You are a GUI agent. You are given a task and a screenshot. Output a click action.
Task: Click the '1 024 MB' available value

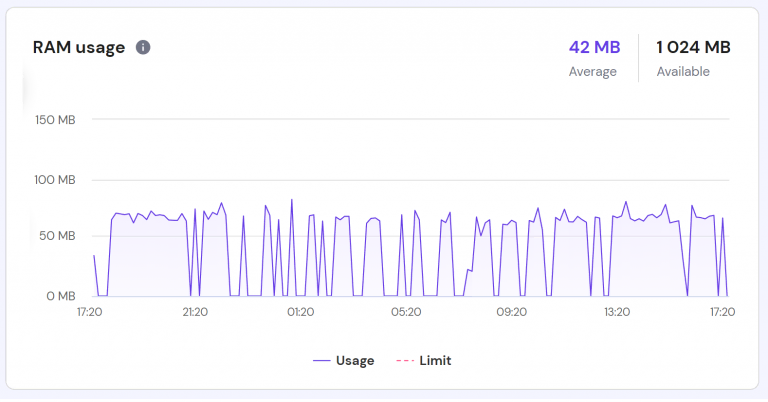(x=693, y=47)
